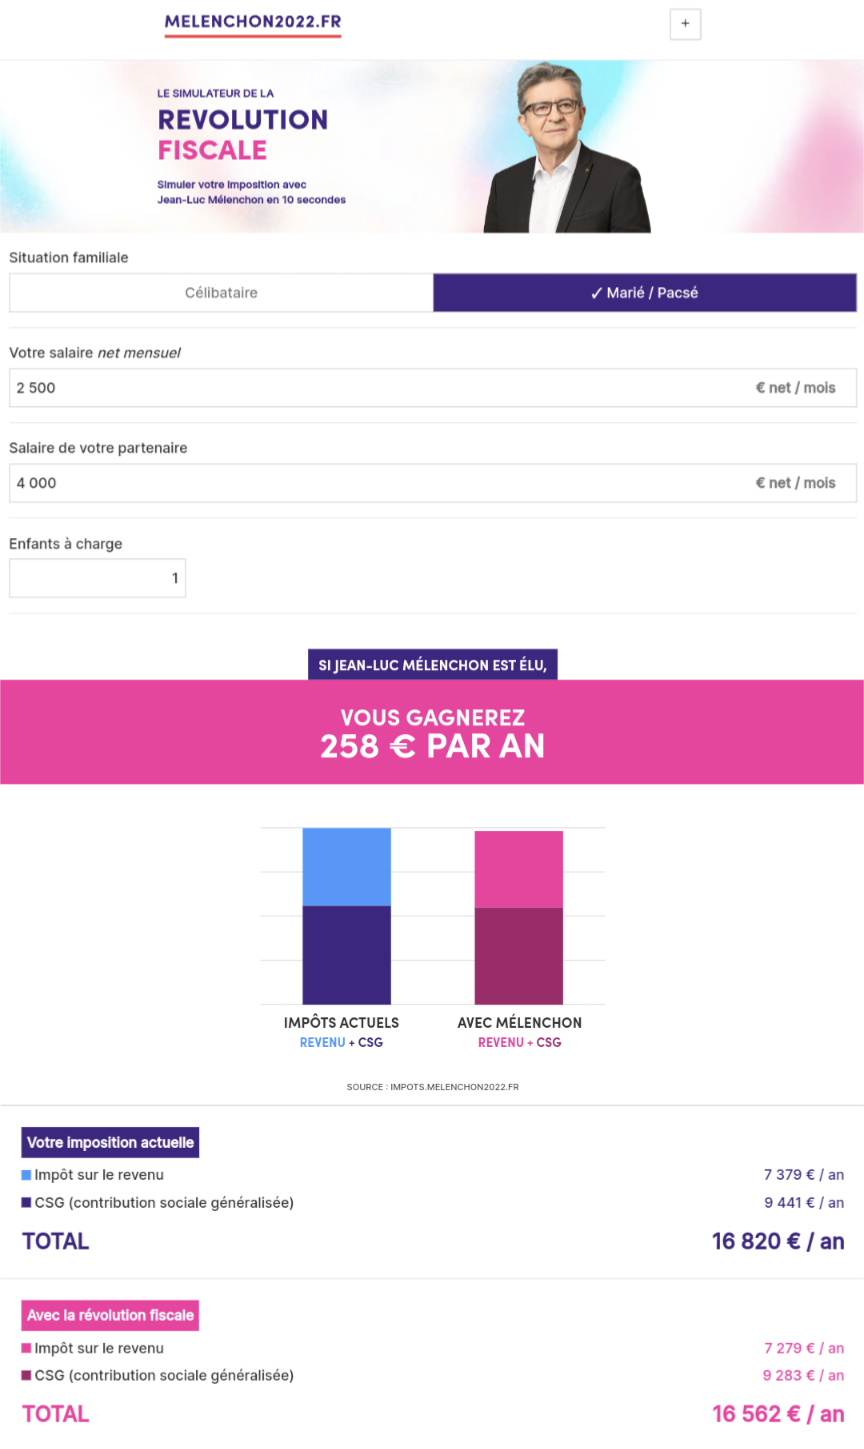The image size is (864, 1449).
Task: Click the Votre imposition actuelle heading
Action: point(110,1143)
